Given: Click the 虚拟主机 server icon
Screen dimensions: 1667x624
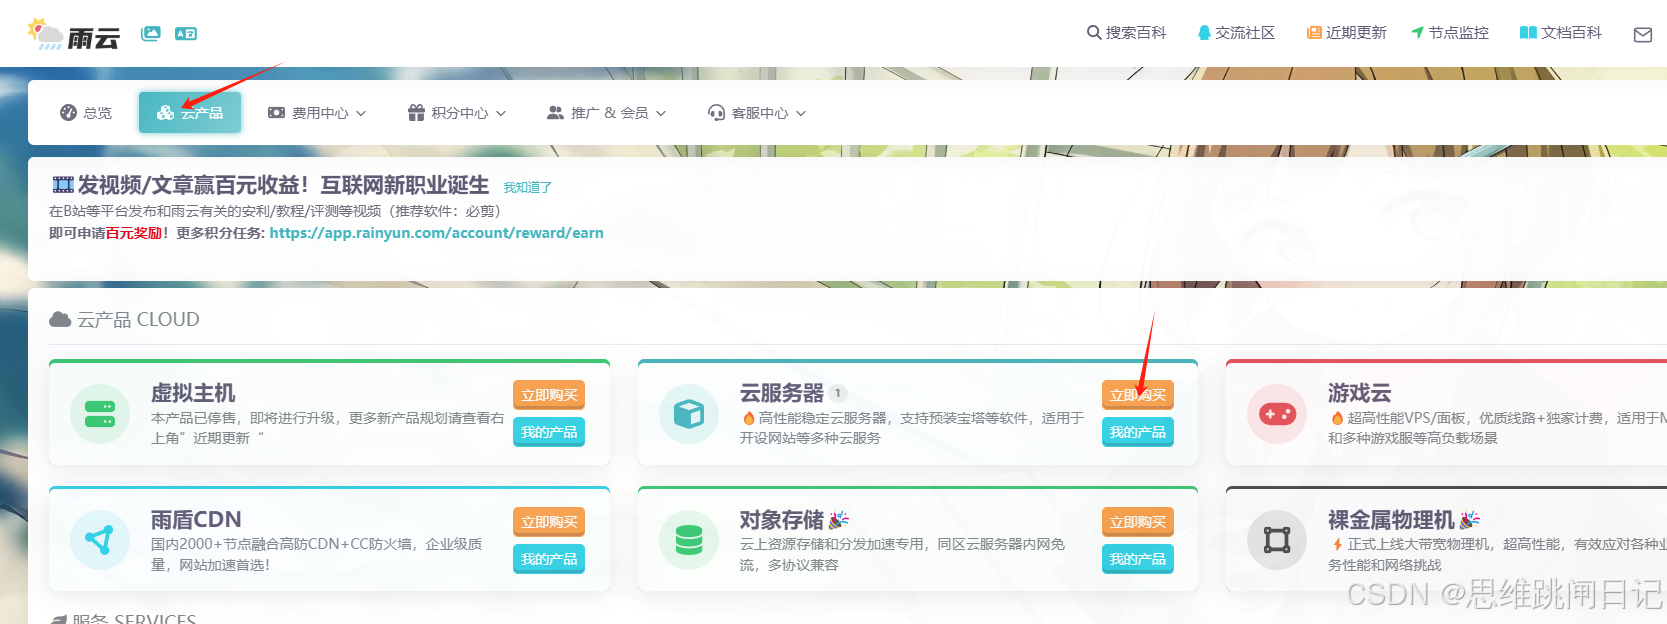Looking at the screenshot, I should point(100,414).
